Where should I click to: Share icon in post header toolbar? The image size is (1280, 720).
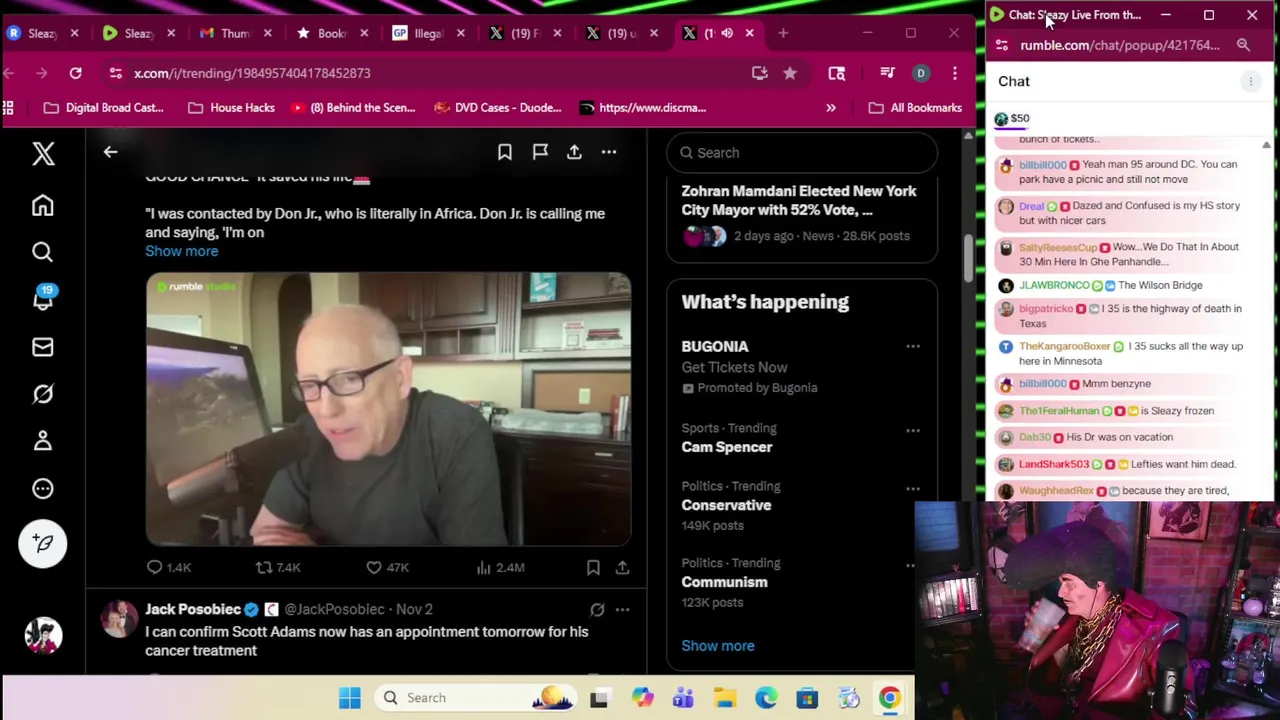tap(574, 152)
